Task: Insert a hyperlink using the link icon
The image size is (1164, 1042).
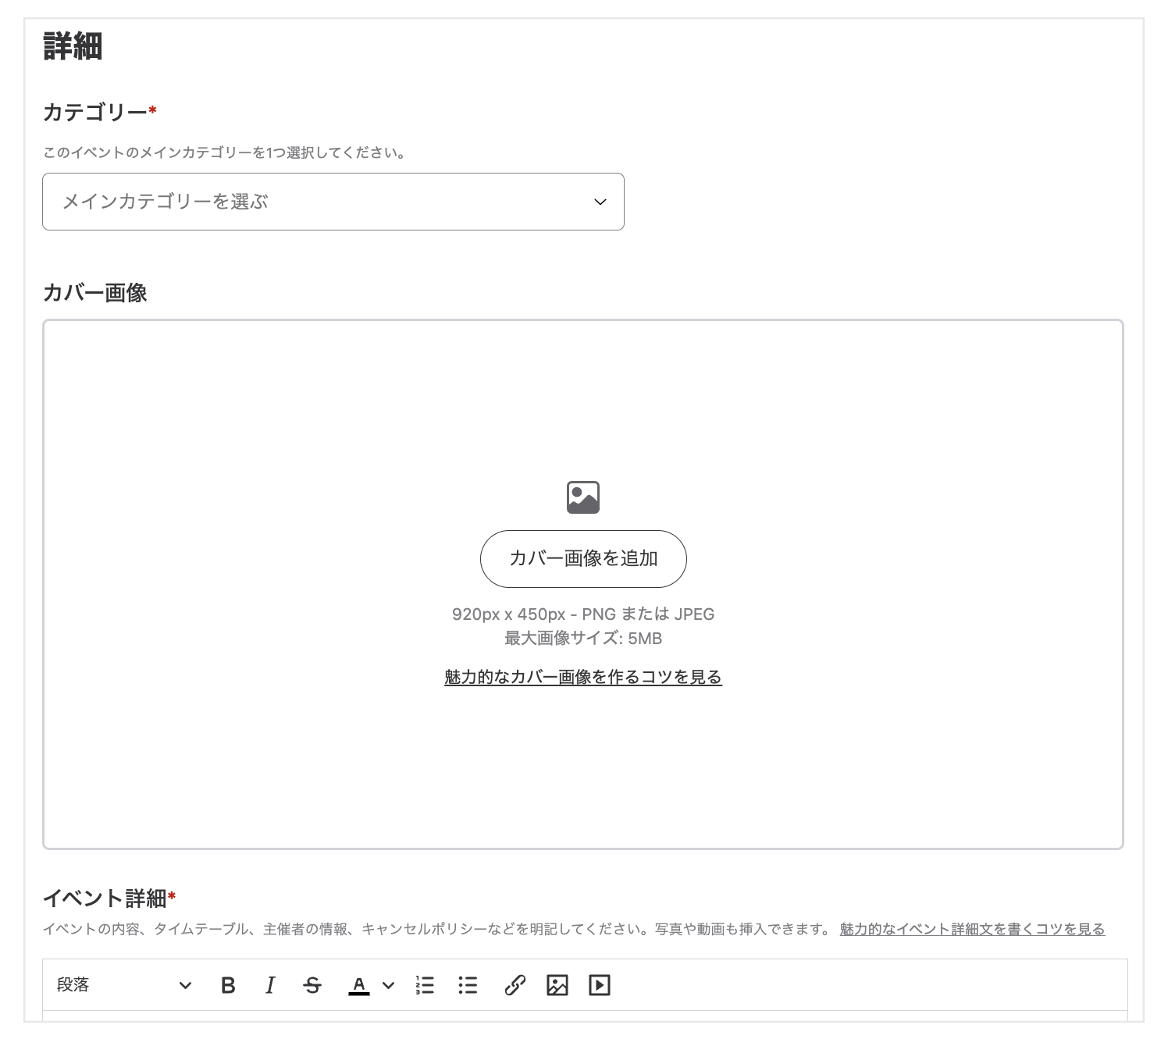Action: click(x=514, y=985)
